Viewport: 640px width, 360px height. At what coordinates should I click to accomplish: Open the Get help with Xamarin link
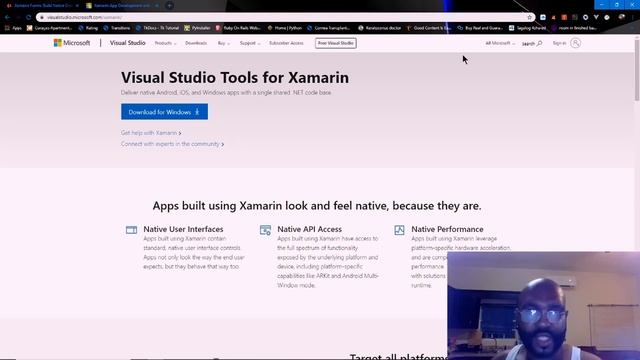click(151, 133)
